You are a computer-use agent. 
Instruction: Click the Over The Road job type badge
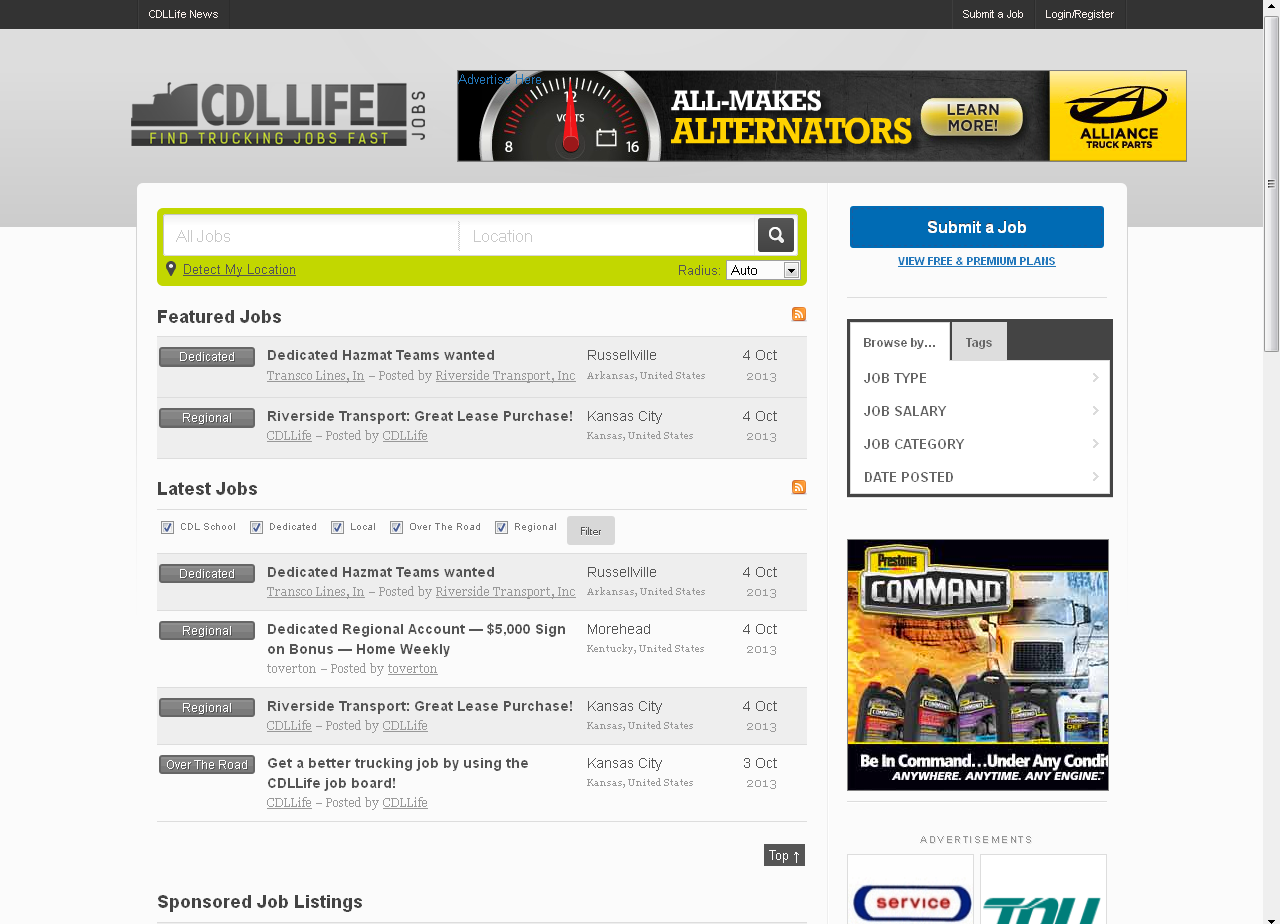click(207, 765)
